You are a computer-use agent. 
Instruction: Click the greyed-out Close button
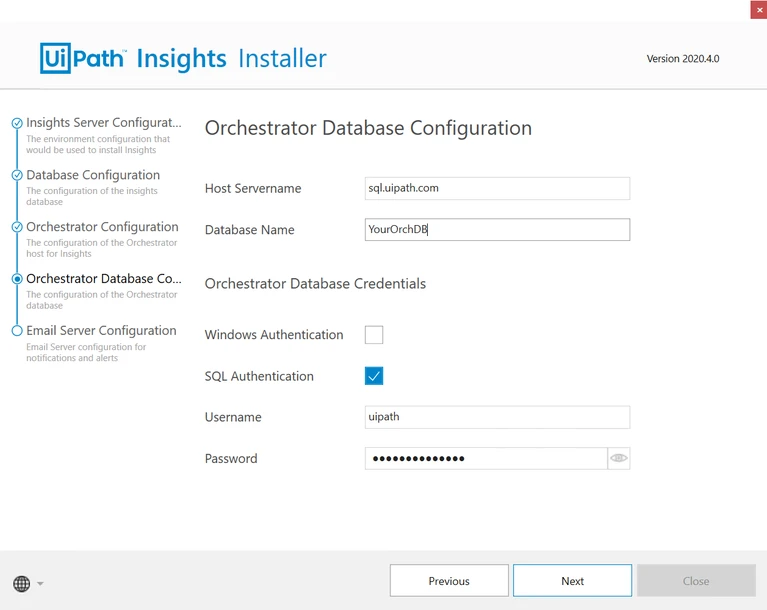(x=696, y=581)
